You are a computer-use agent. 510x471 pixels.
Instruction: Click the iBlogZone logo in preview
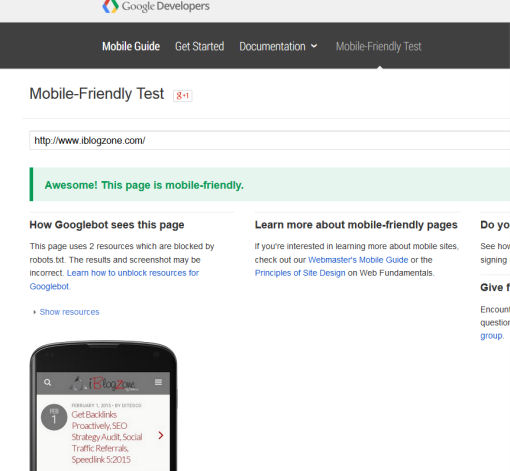click(x=103, y=383)
